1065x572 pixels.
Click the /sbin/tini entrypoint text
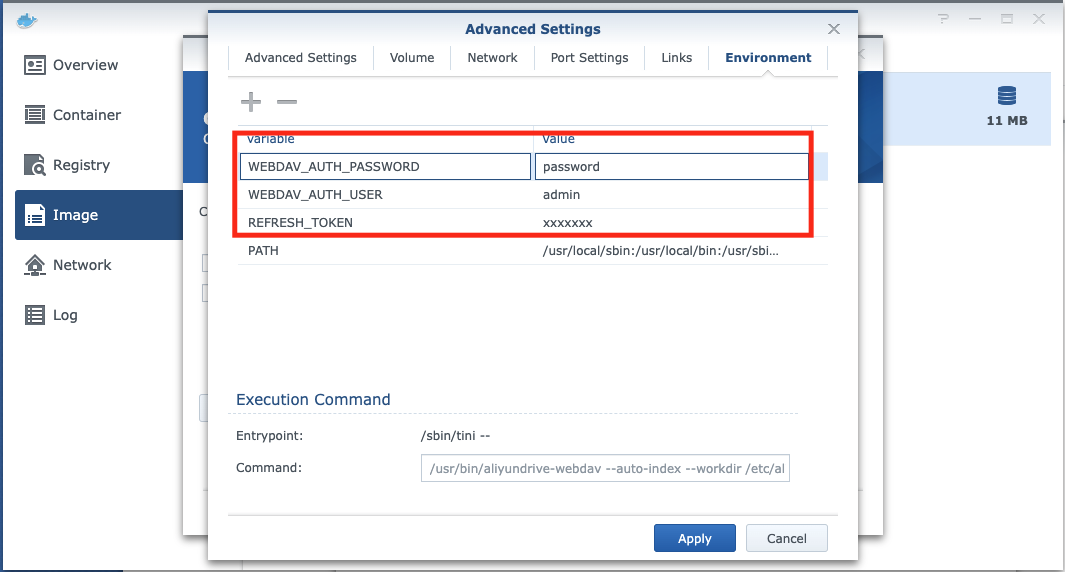(x=455, y=436)
